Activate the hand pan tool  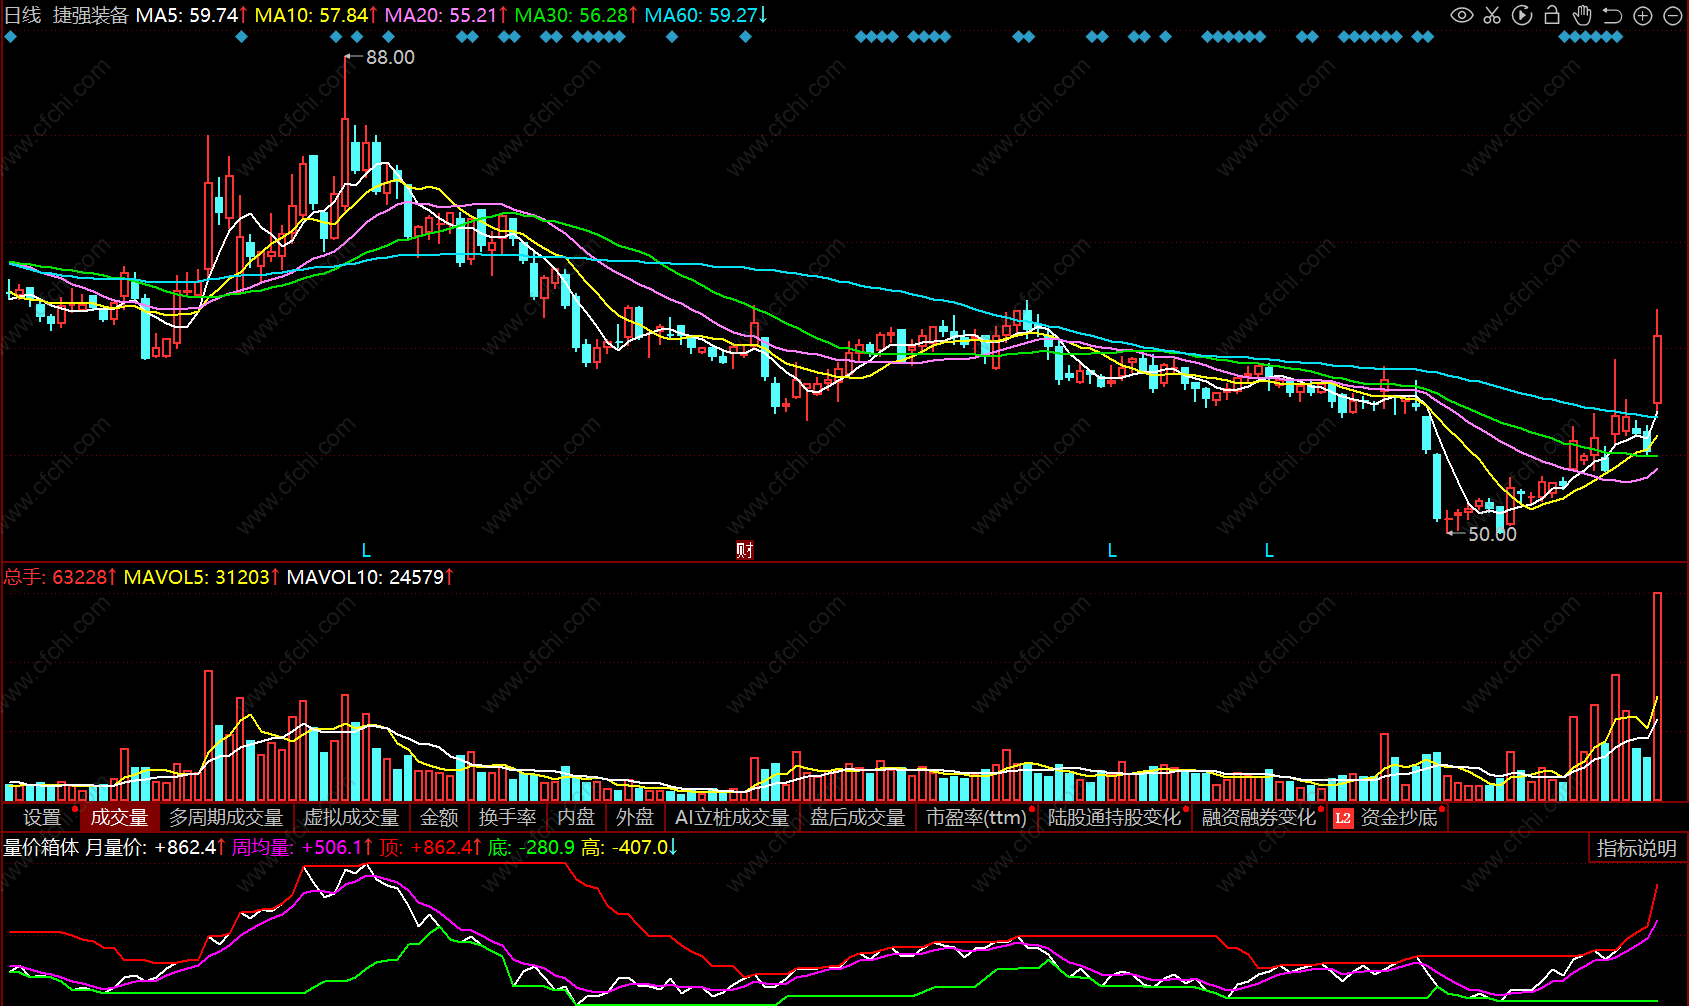click(1582, 15)
